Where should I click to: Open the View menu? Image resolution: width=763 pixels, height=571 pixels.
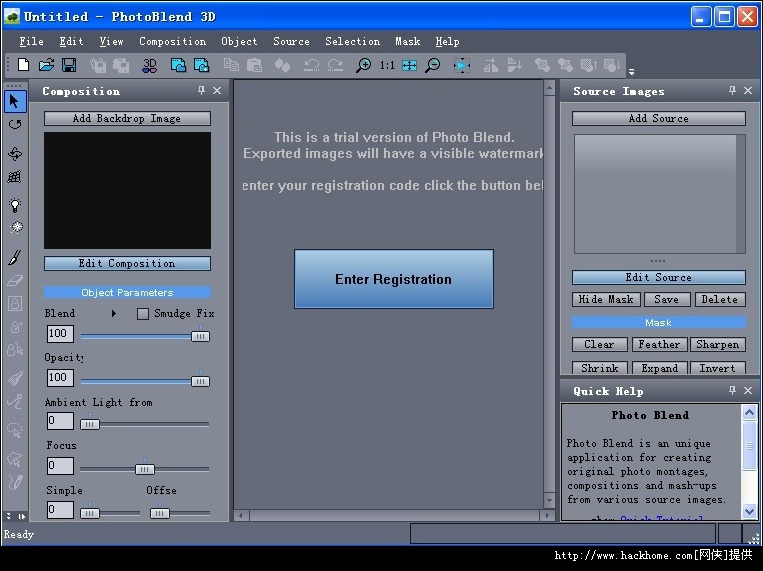[x=111, y=41]
